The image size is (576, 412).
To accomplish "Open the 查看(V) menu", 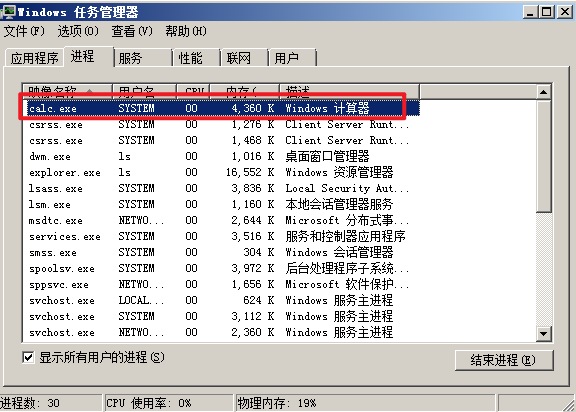I will pos(132,31).
